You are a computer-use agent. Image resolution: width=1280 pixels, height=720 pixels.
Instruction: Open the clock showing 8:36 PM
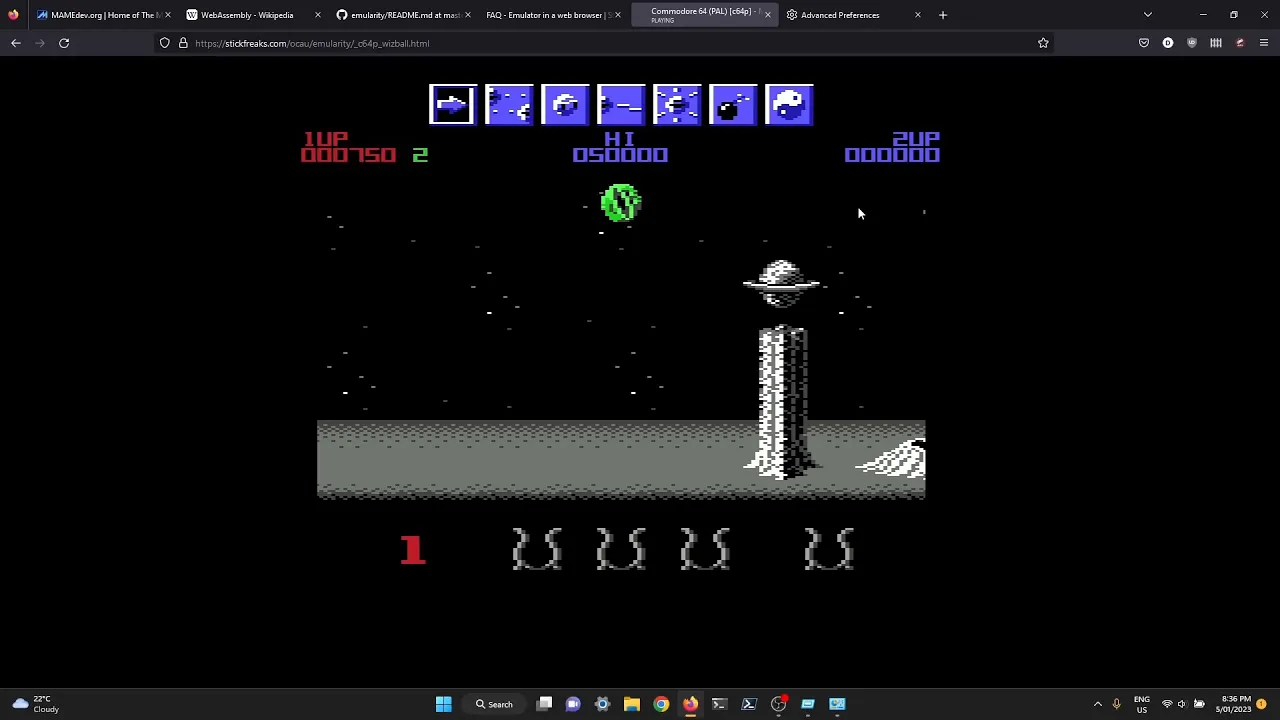1234,704
